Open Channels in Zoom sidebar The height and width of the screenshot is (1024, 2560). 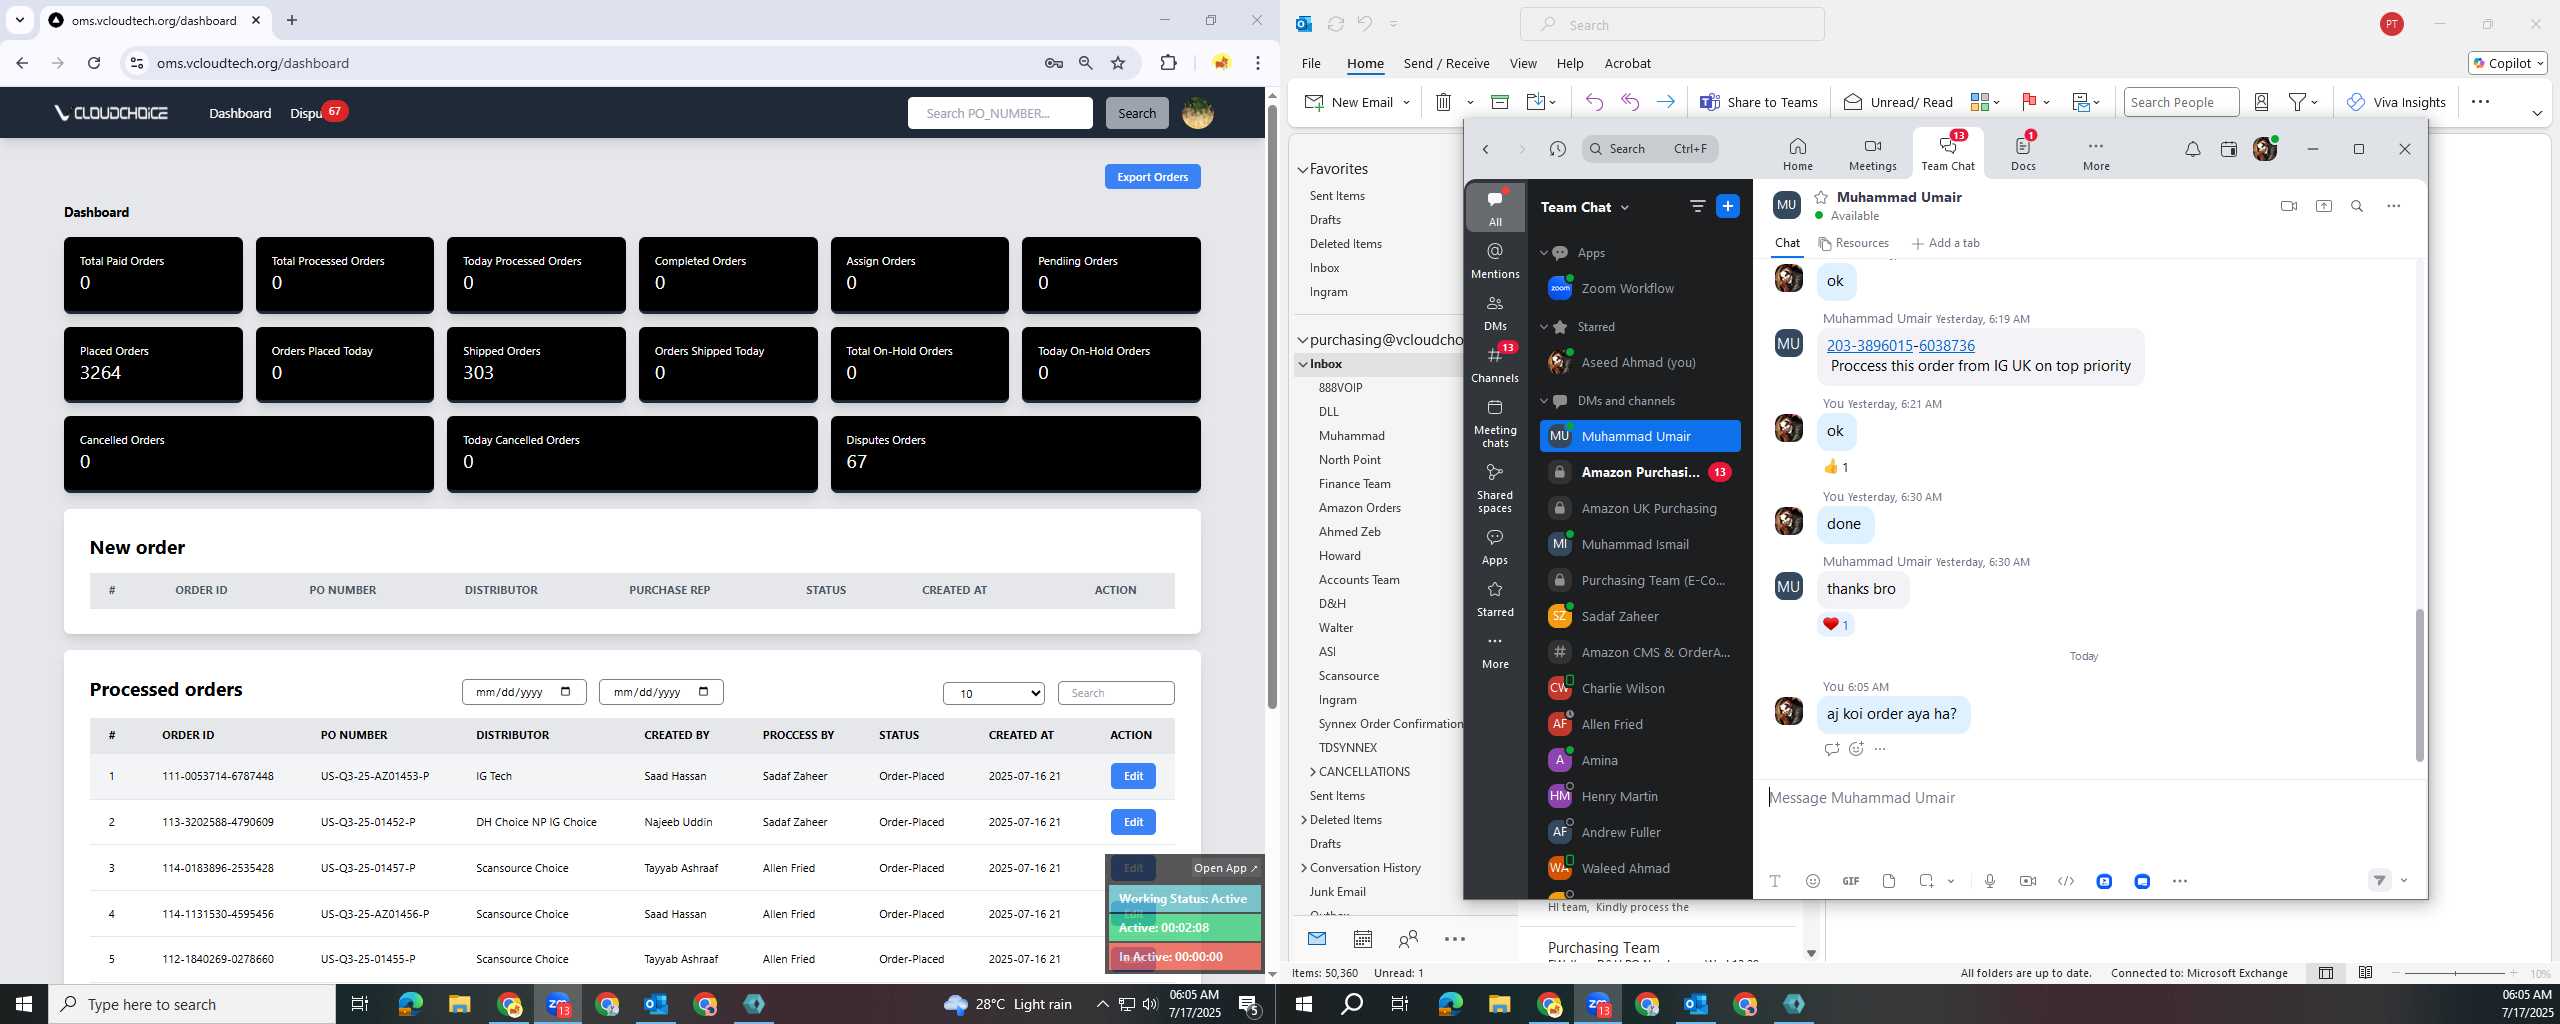tap(1495, 365)
